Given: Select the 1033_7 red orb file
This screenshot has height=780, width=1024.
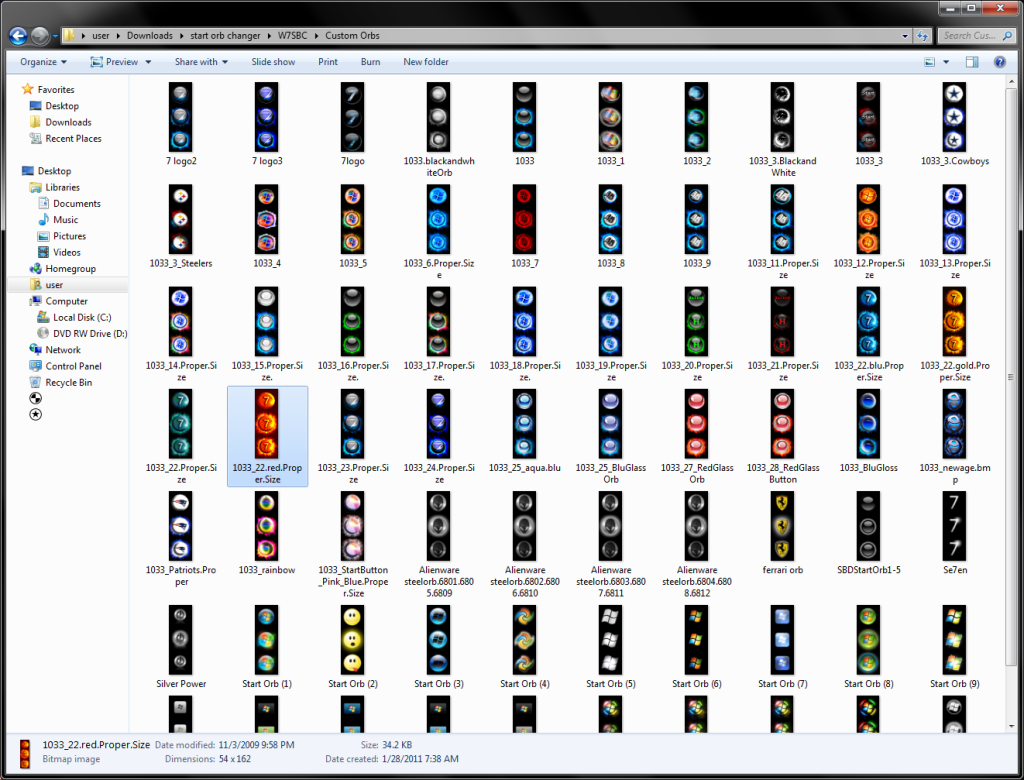Looking at the screenshot, I should [x=524, y=227].
